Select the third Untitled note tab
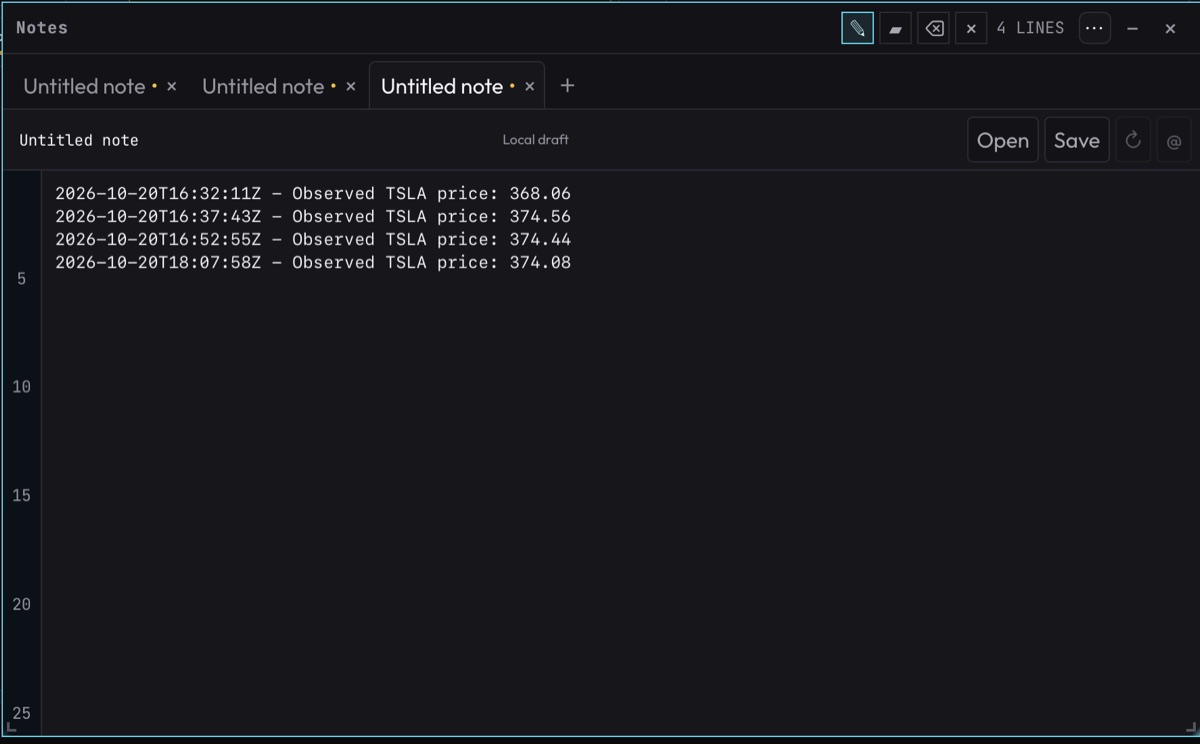This screenshot has width=1200, height=744. pyautogui.click(x=442, y=86)
